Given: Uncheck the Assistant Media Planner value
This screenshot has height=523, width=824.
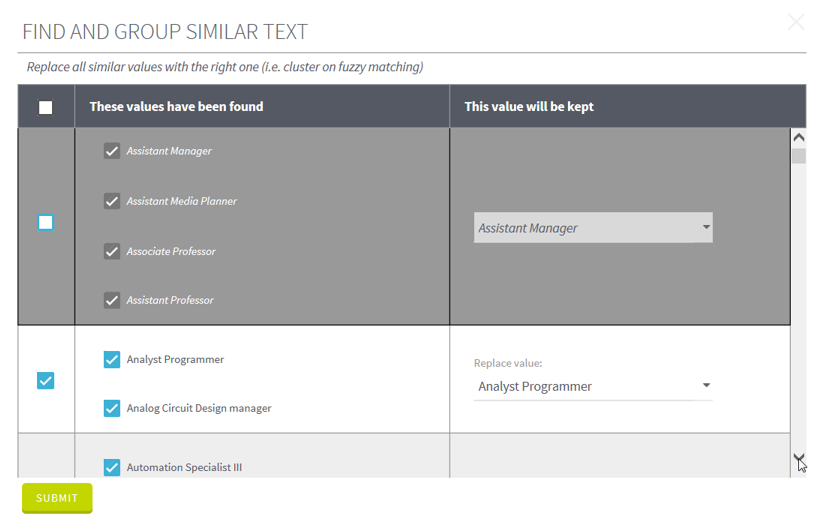Looking at the screenshot, I should pos(112,201).
